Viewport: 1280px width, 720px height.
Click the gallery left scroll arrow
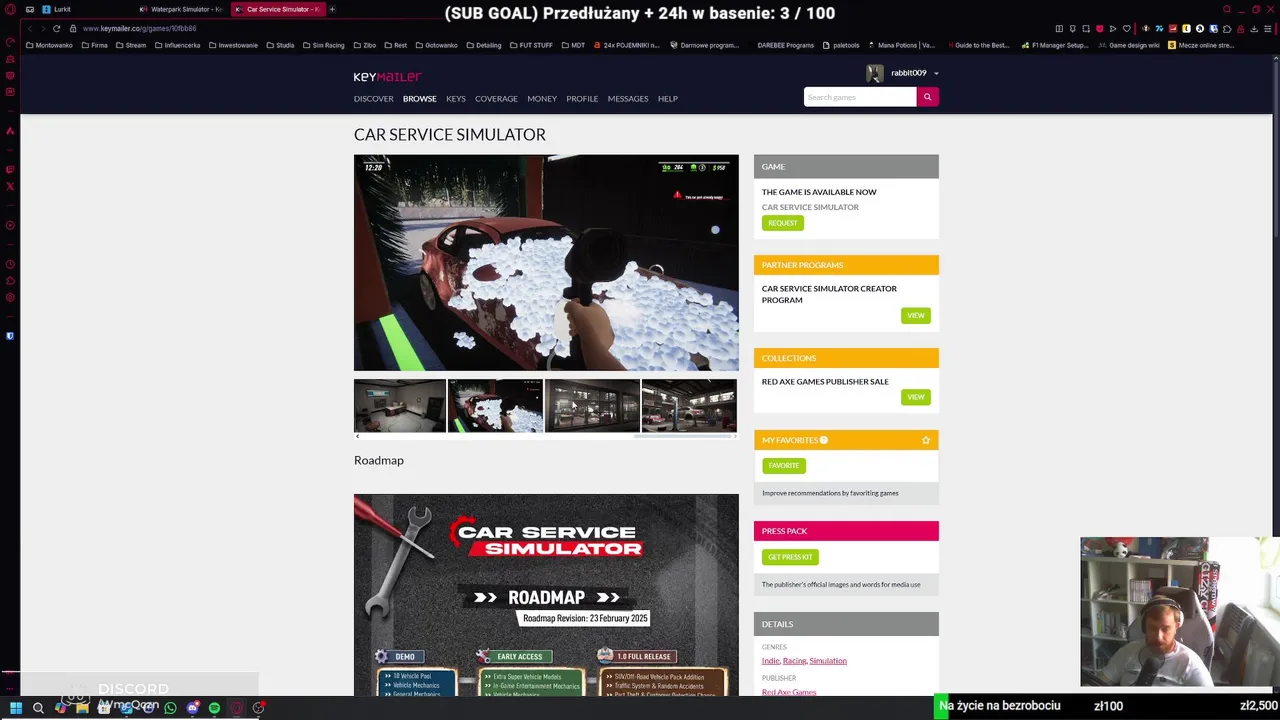click(357, 436)
